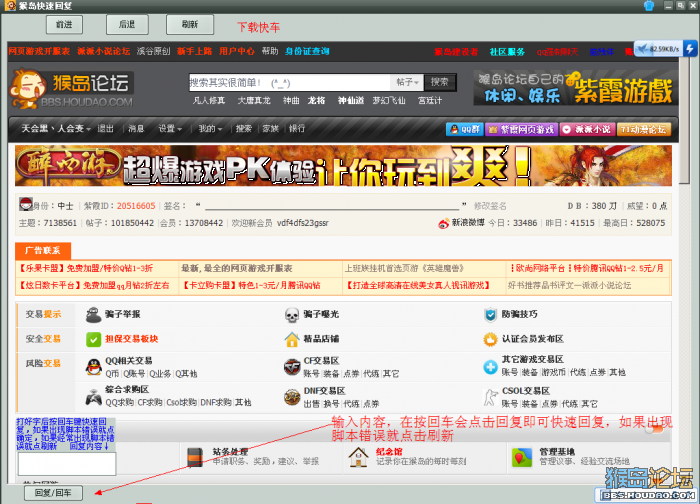
Task: Expand the 天会黑、人会变 username menu
Action: coord(56,129)
